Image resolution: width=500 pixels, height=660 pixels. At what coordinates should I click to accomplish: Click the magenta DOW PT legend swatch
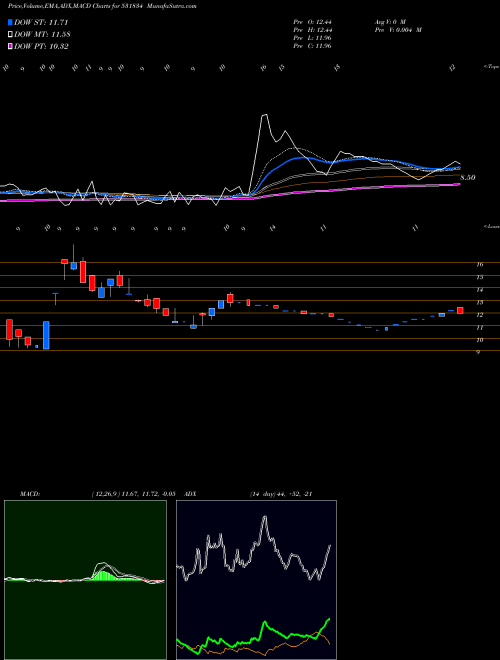(11, 47)
